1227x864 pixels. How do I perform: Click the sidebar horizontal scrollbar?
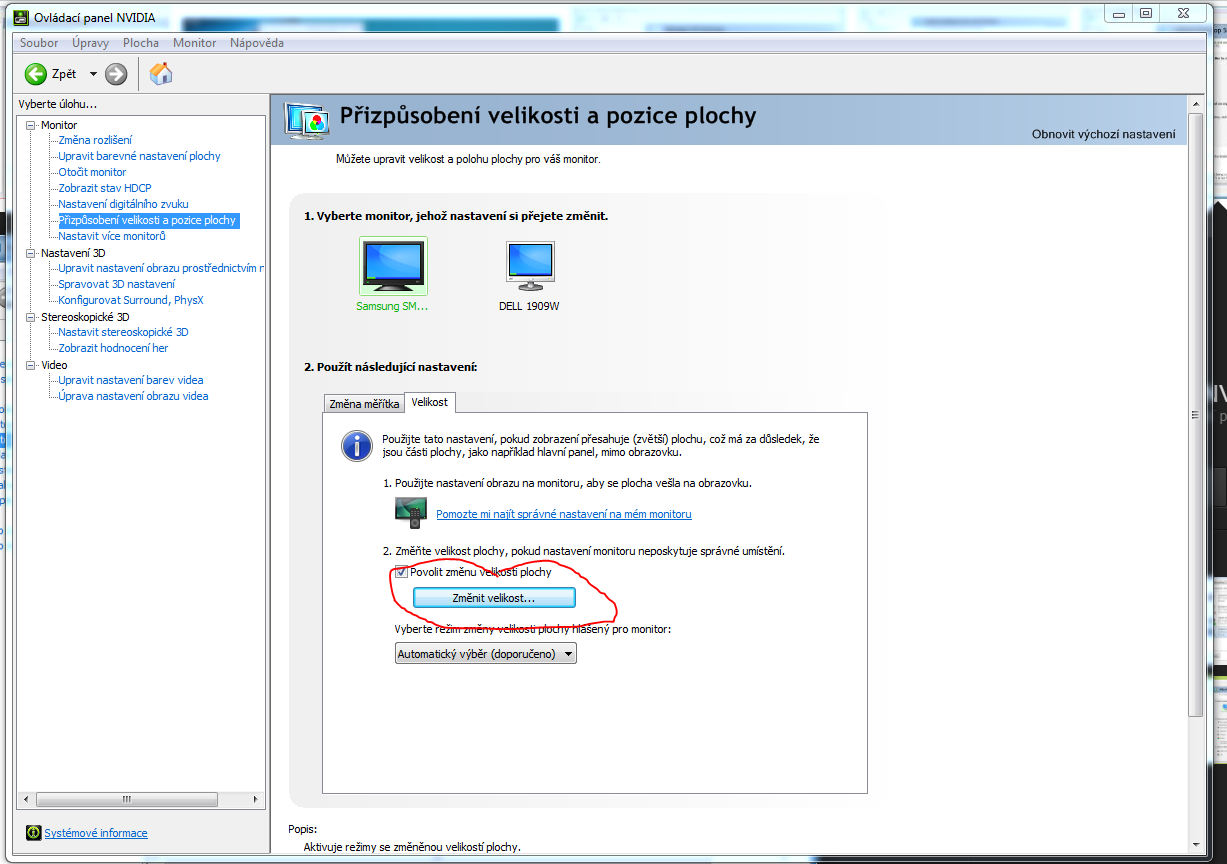coord(127,800)
